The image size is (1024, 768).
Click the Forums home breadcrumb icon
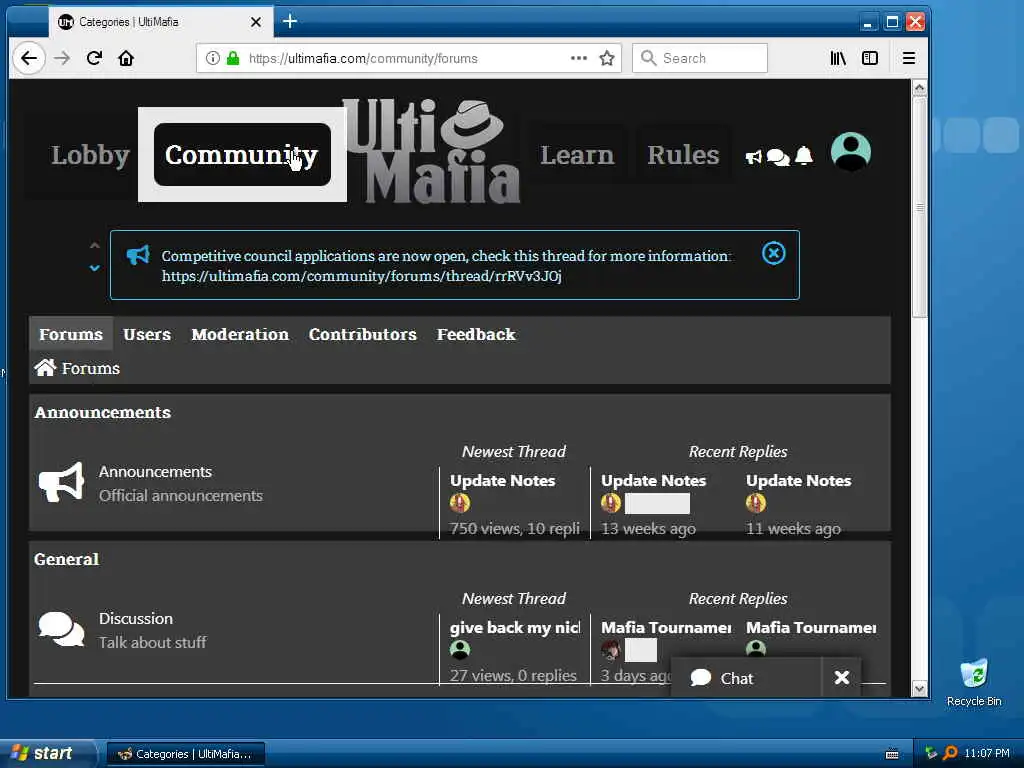(45, 368)
